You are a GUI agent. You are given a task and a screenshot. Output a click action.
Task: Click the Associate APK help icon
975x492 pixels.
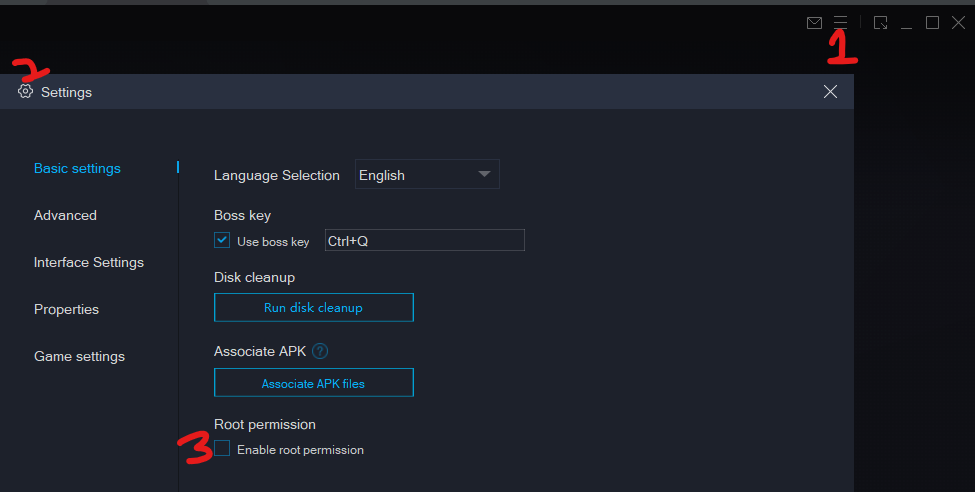pos(320,351)
